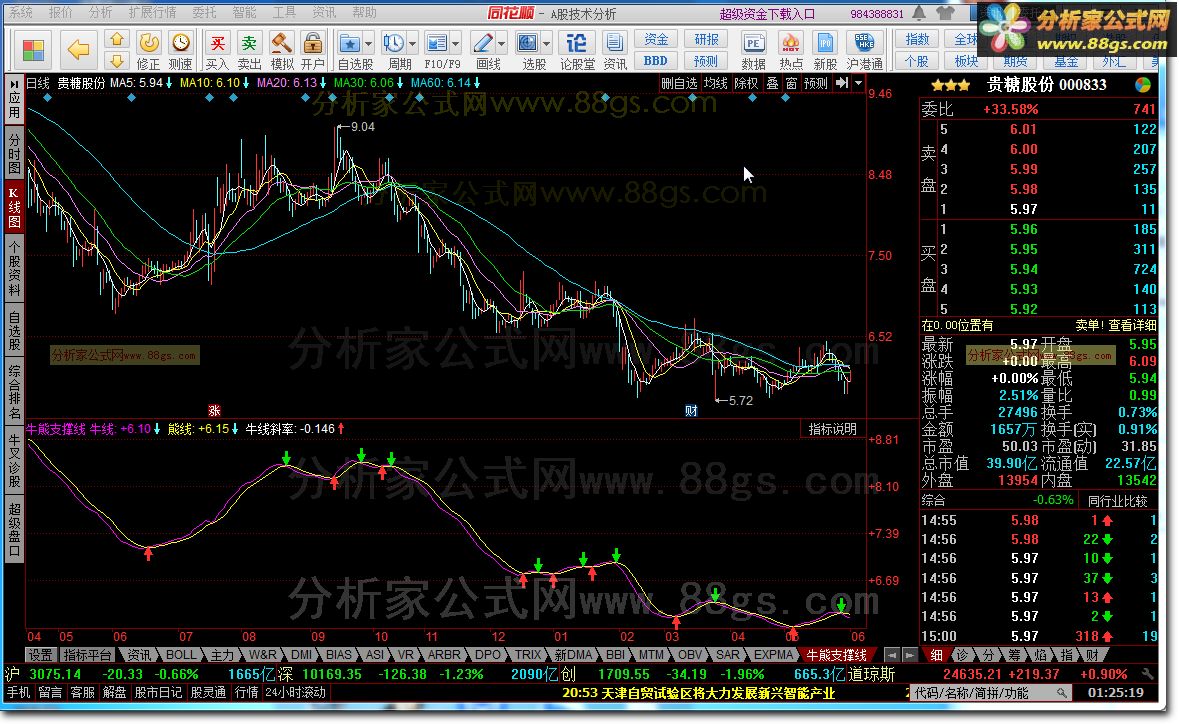This screenshot has height=724, width=1179.
Task: Open the 热点 hot topics icon
Action: coord(791,50)
